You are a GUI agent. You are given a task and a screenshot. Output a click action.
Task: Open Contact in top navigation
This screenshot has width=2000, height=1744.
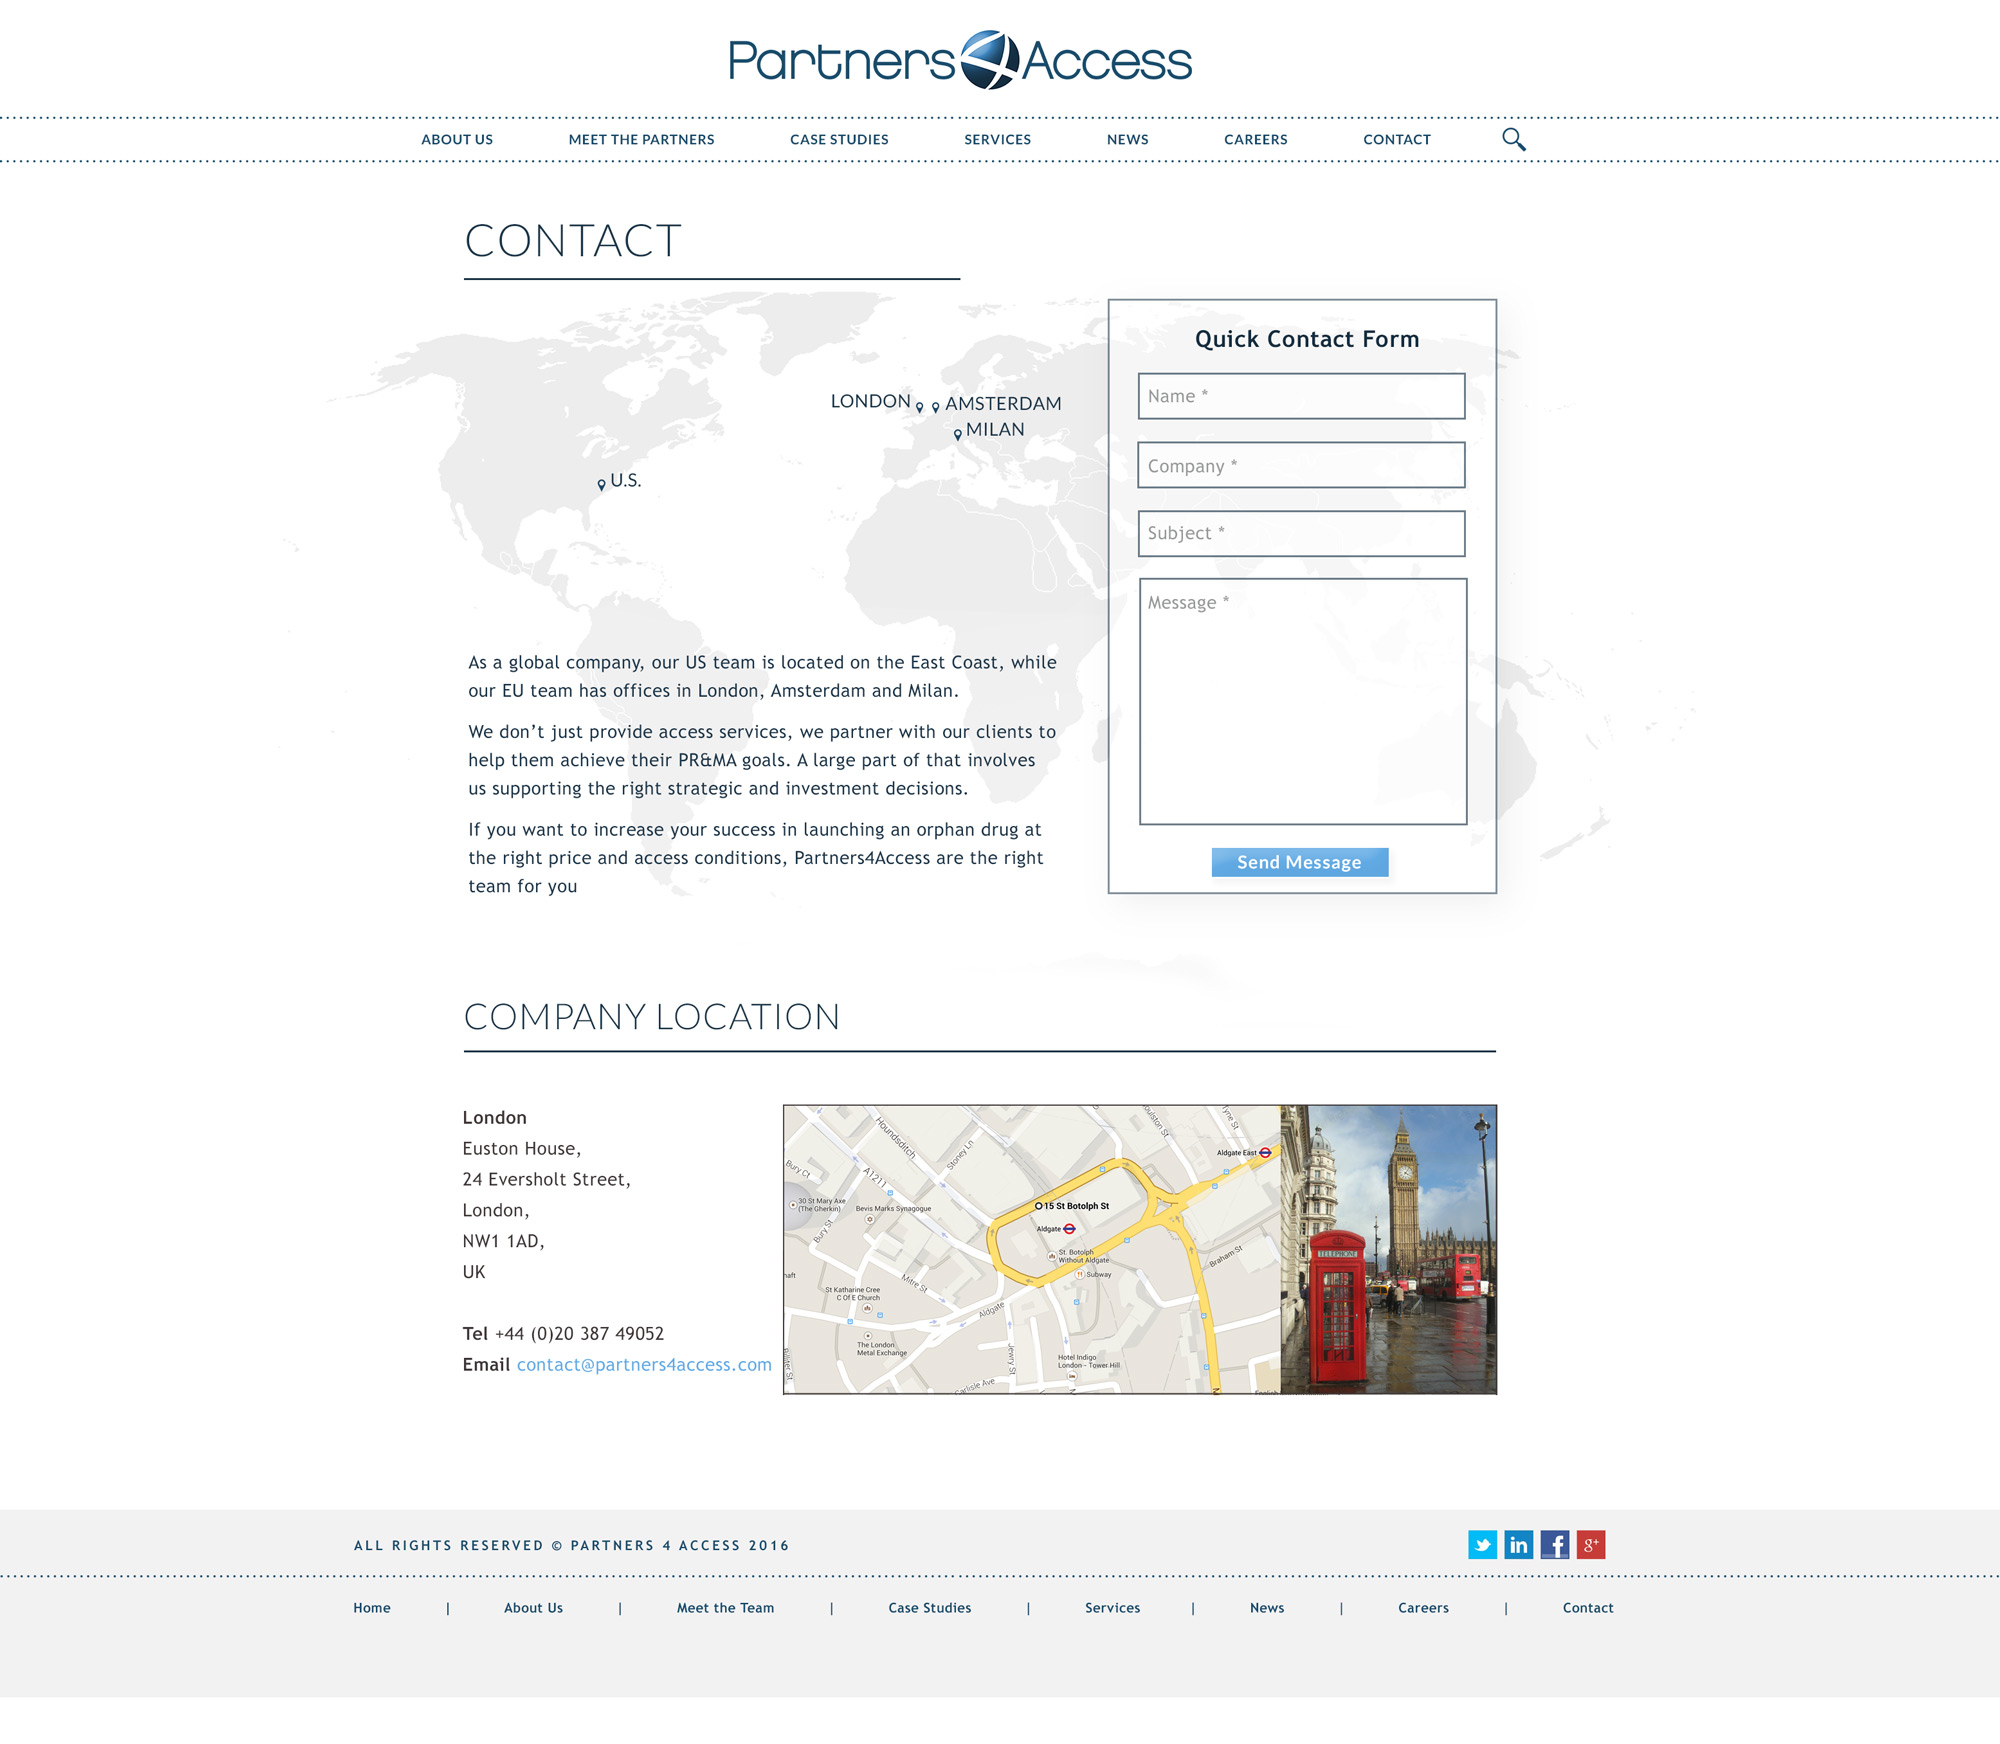(1396, 139)
